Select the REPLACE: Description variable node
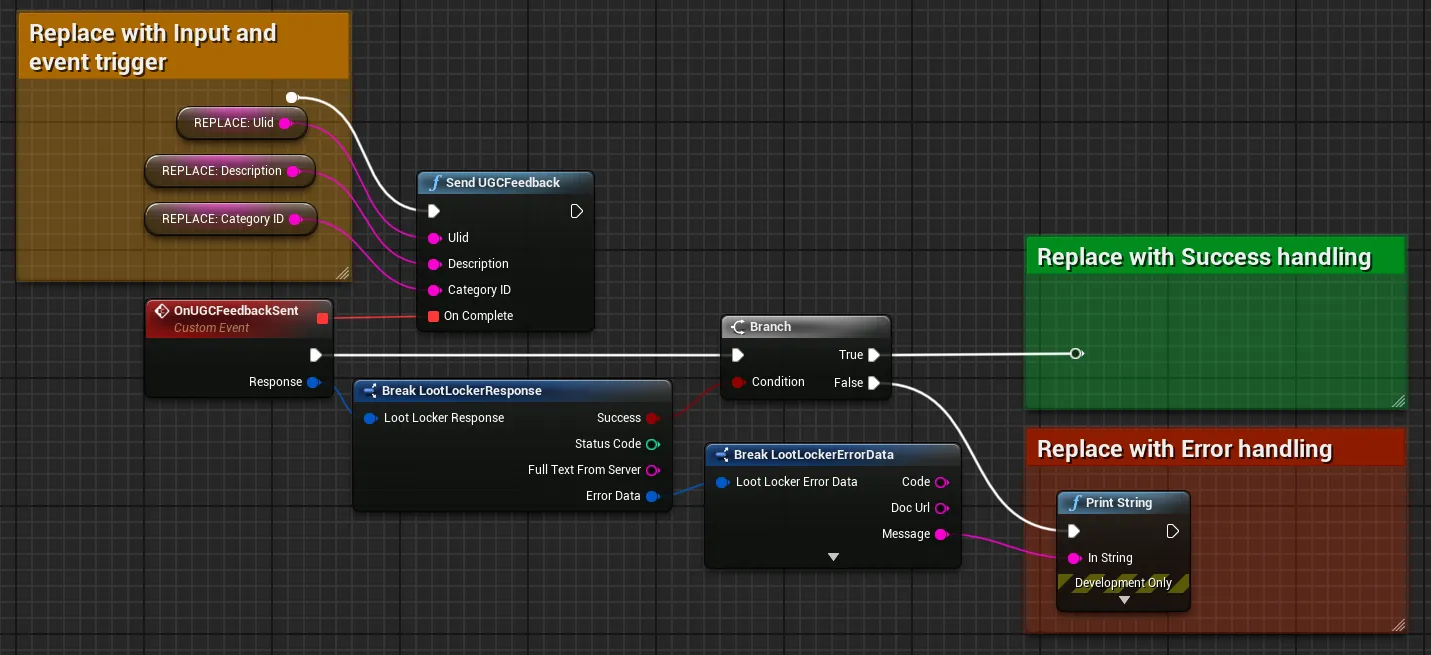 click(x=229, y=171)
